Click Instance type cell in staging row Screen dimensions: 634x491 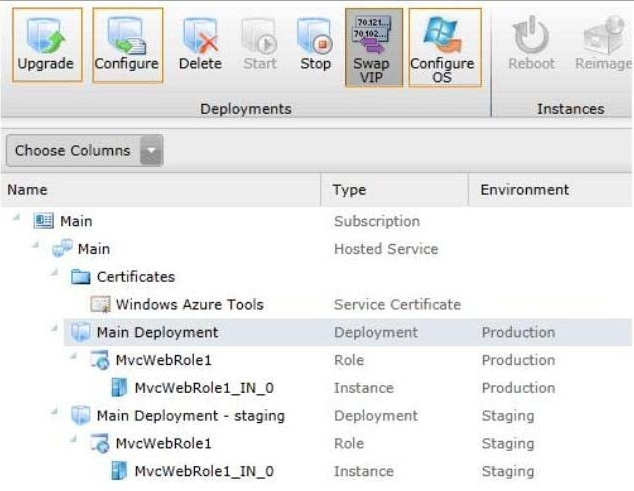click(x=363, y=471)
